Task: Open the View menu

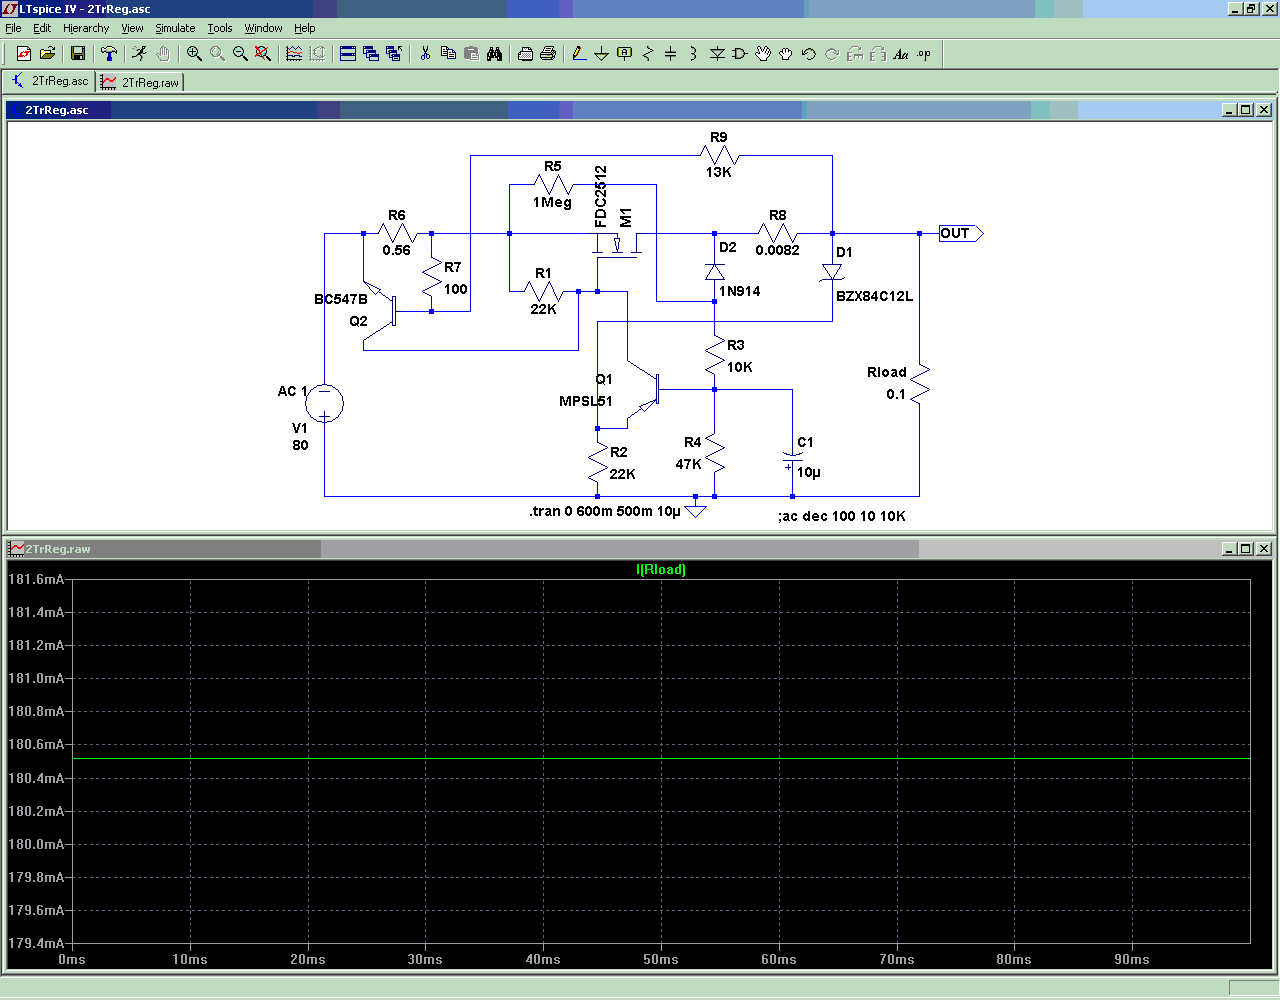Action: (x=132, y=28)
